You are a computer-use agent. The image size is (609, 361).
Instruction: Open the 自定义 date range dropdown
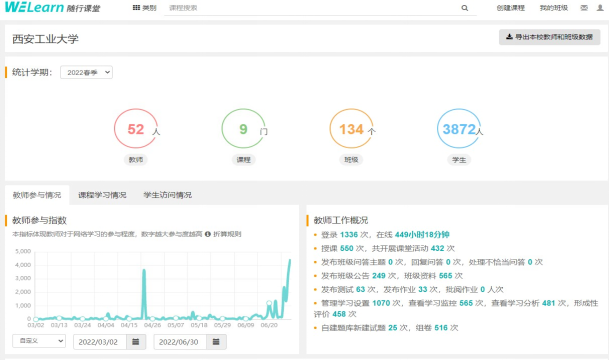click(x=39, y=341)
